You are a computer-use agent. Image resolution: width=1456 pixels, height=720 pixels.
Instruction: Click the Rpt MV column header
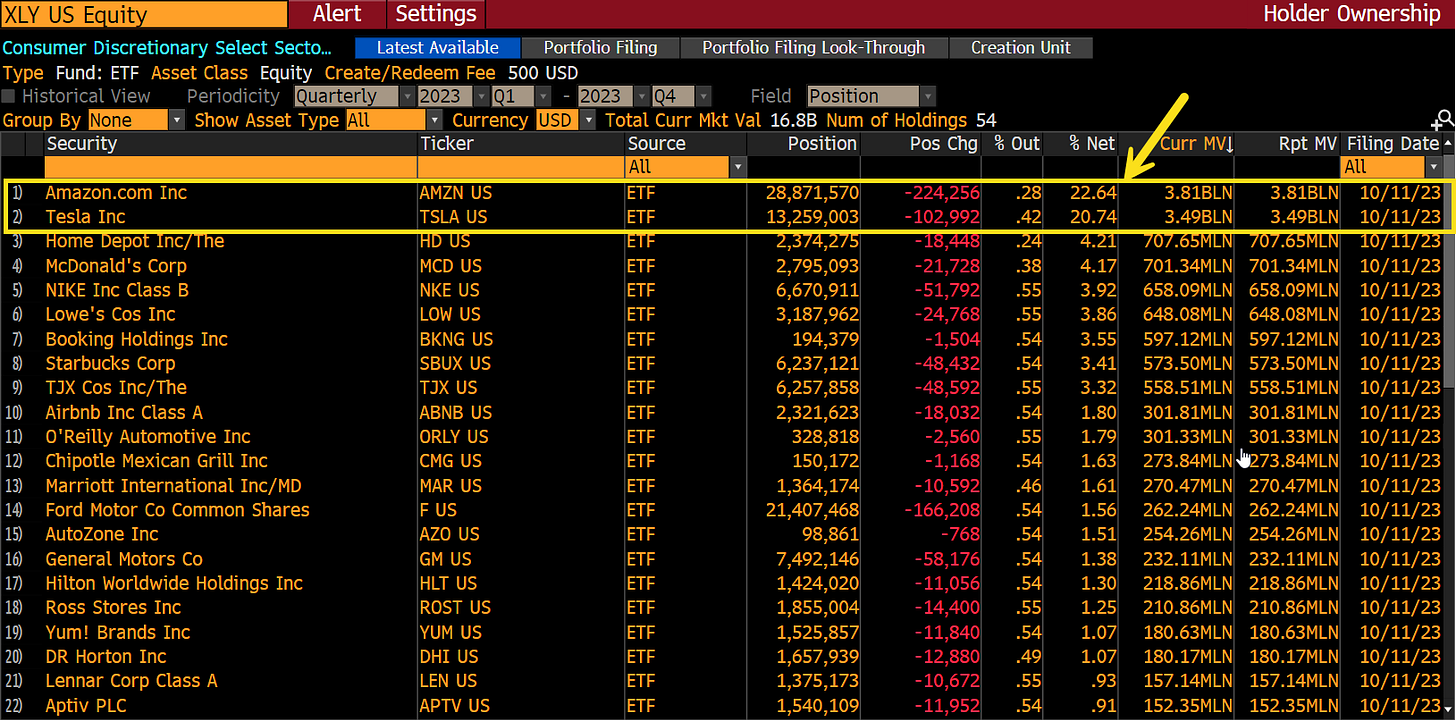click(x=1308, y=143)
